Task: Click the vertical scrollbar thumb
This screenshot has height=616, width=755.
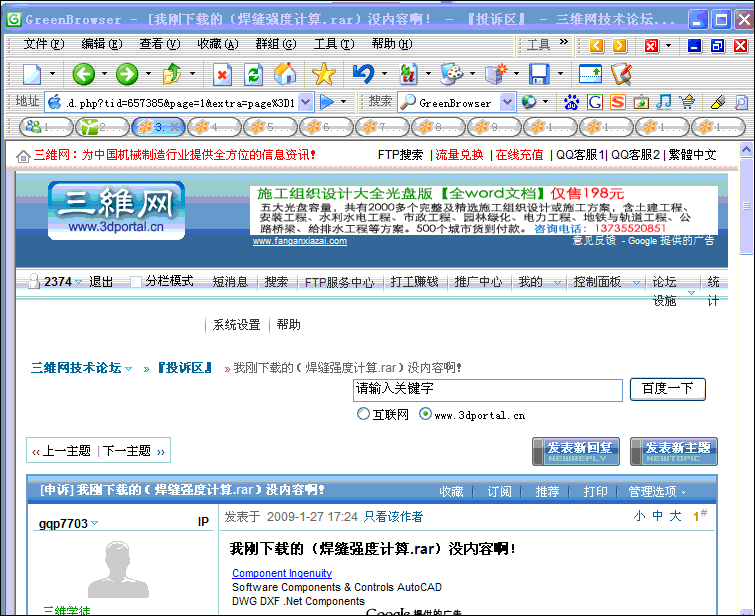Action: 746,206
